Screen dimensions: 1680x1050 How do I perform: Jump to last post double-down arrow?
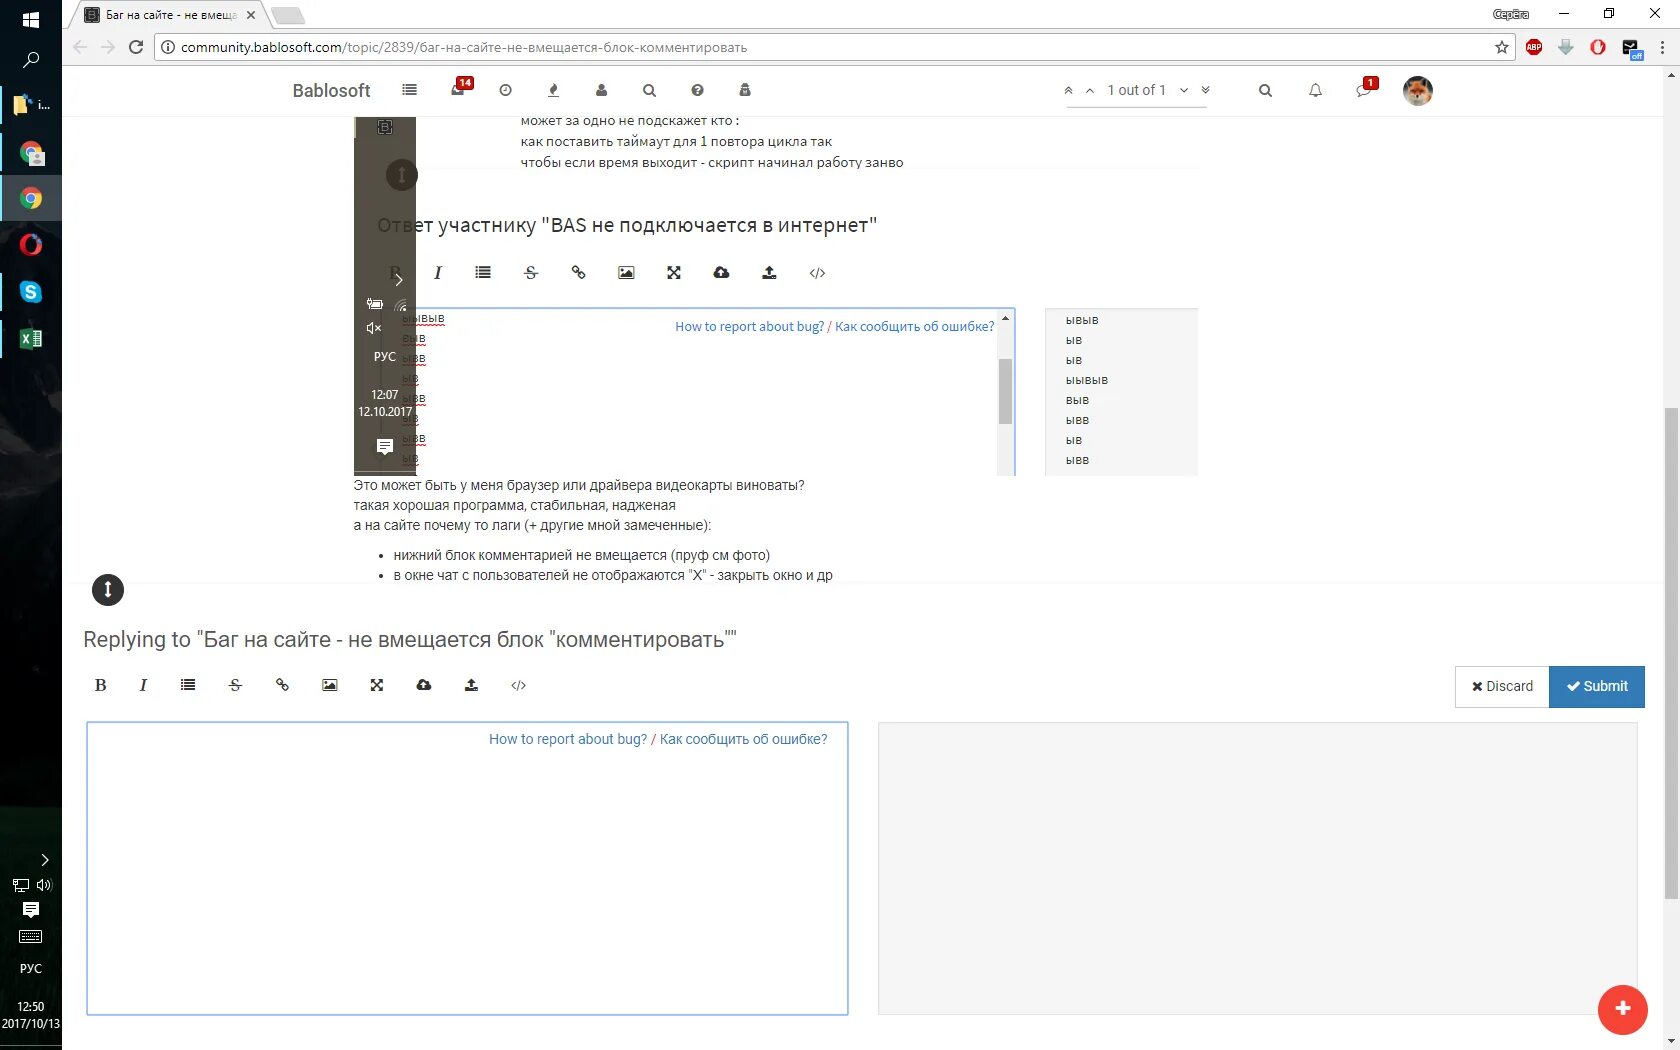[x=1205, y=90]
